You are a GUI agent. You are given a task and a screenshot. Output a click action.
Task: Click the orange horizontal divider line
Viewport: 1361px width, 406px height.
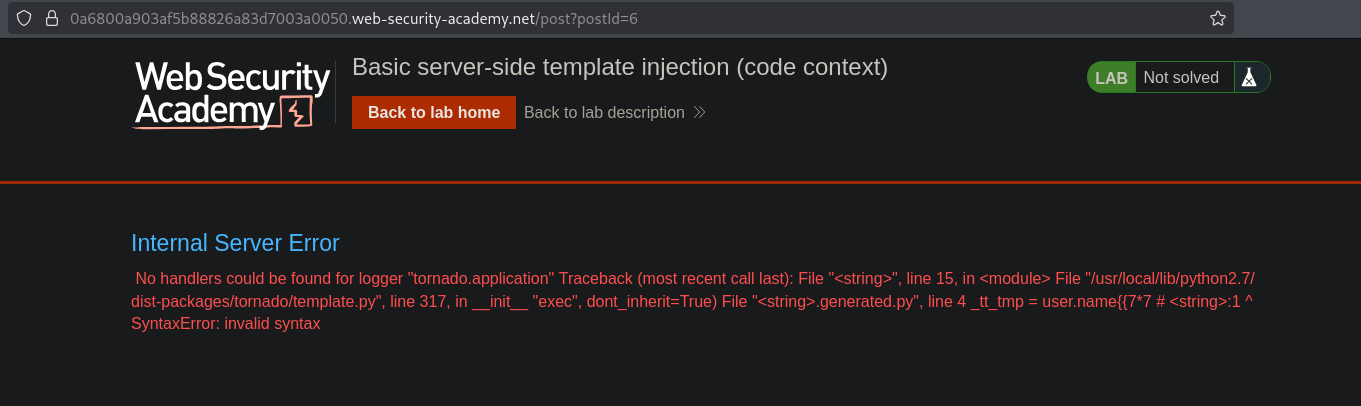coord(680,182)
